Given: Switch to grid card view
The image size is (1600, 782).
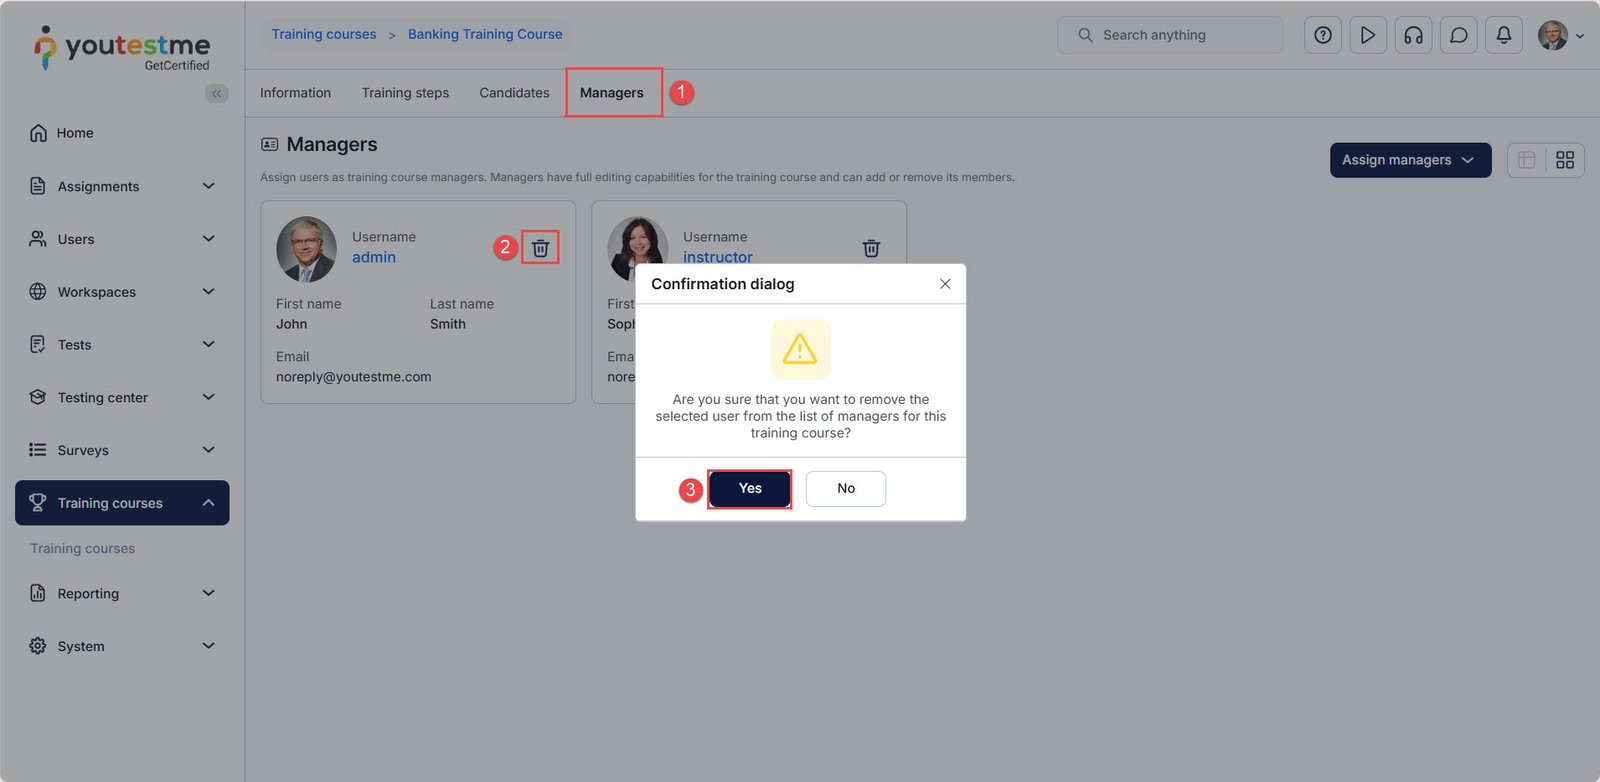Looking at the screenshot, I should click(1565, 160).
